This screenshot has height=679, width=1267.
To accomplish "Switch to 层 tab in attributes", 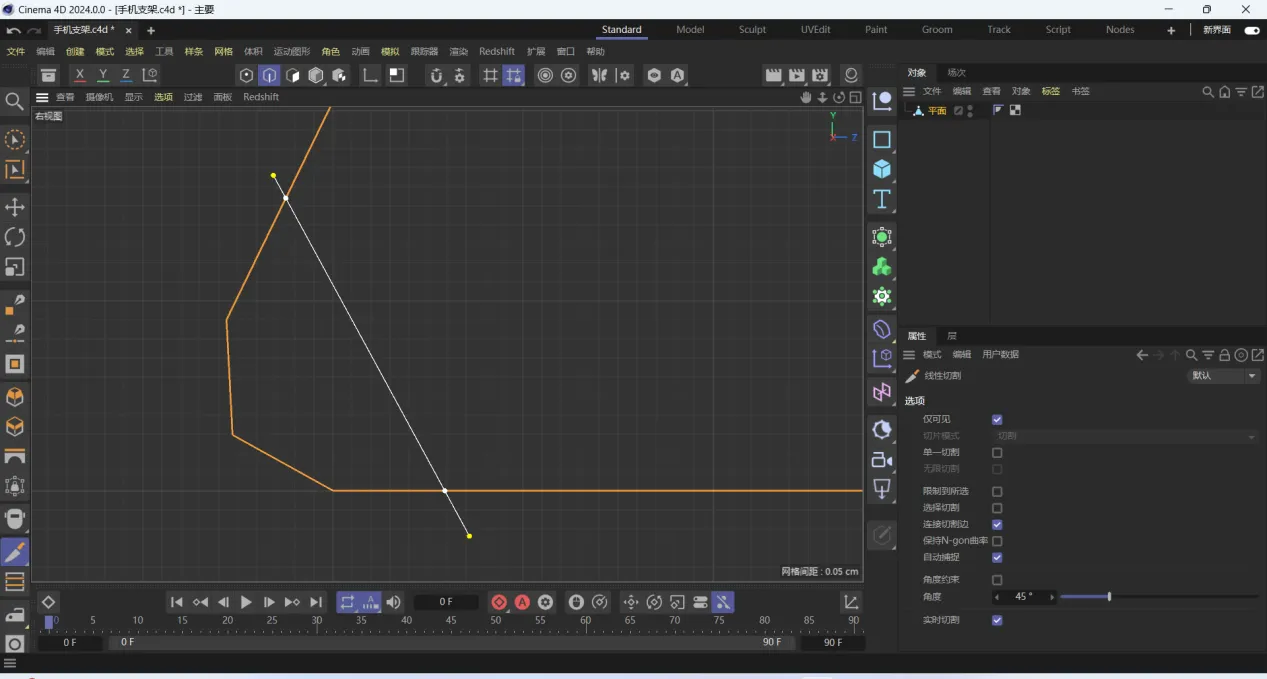I will 952,336.
